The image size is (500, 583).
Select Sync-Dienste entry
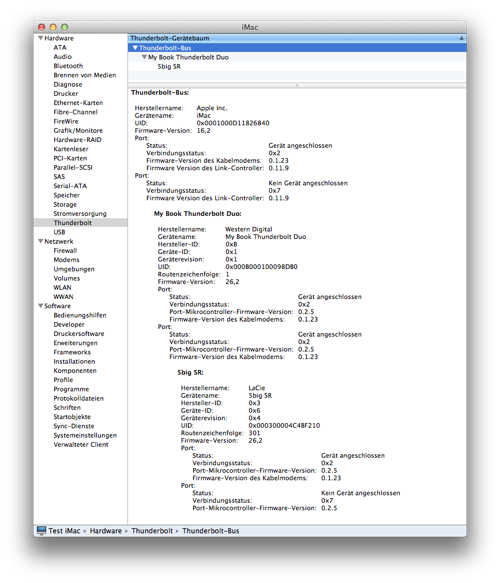(x=74, y=426)
